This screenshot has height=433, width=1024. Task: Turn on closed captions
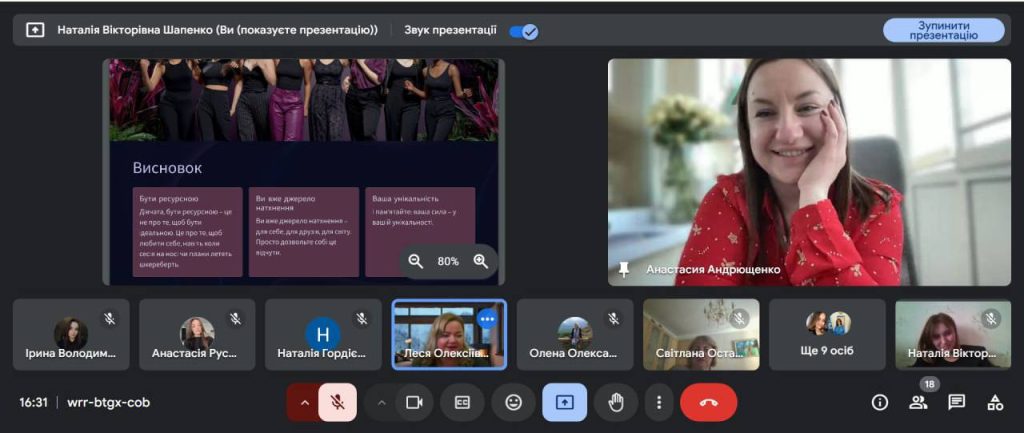tap(462, 402)
